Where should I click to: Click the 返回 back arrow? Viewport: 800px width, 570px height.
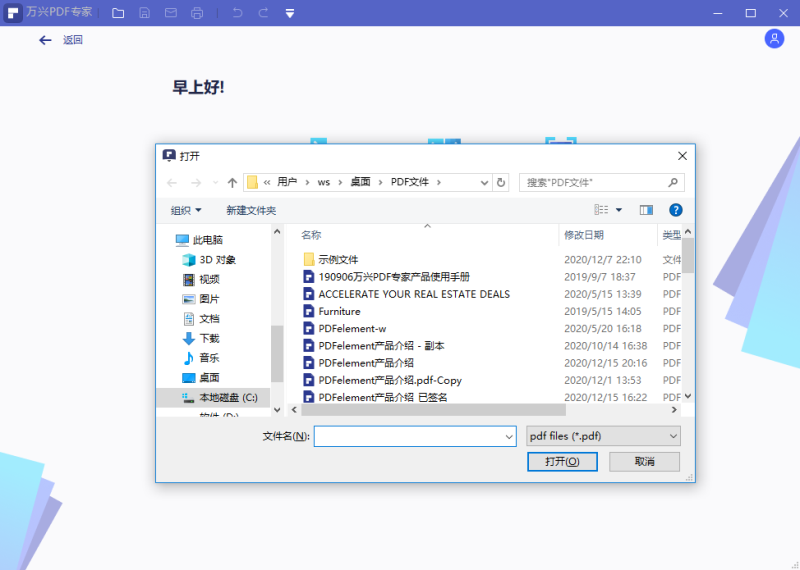[45, 40]
